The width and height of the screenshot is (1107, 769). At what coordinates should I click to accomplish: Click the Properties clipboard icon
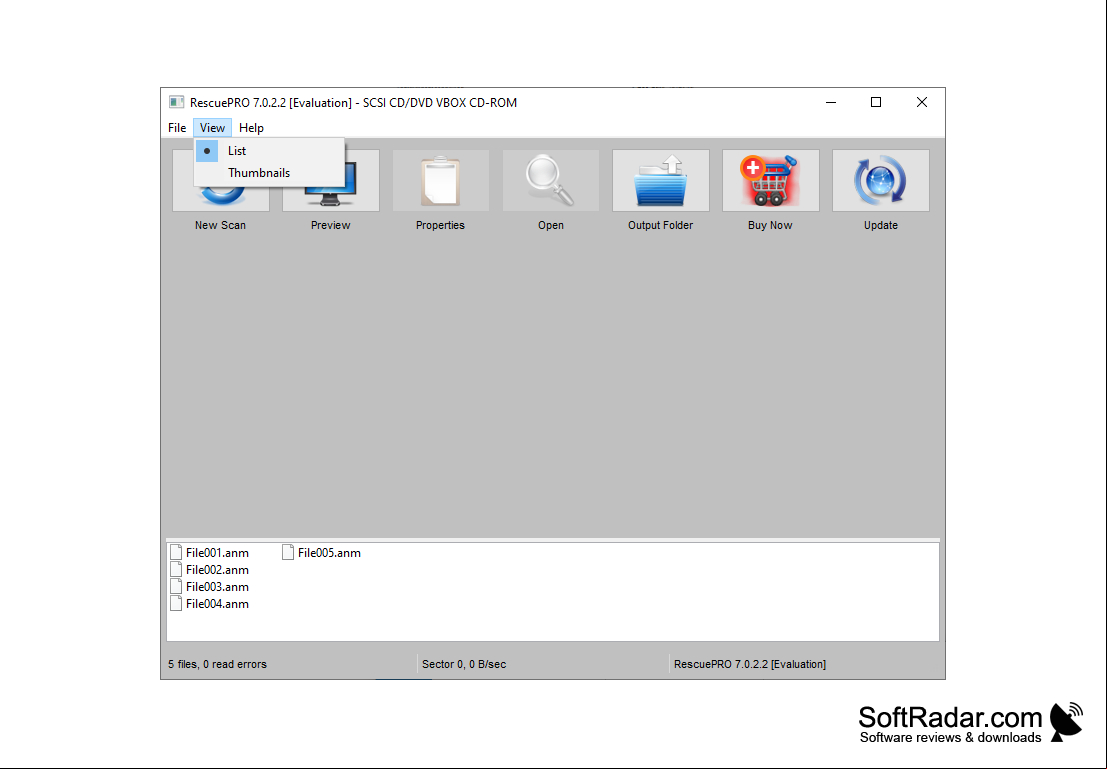pos(441,180)
